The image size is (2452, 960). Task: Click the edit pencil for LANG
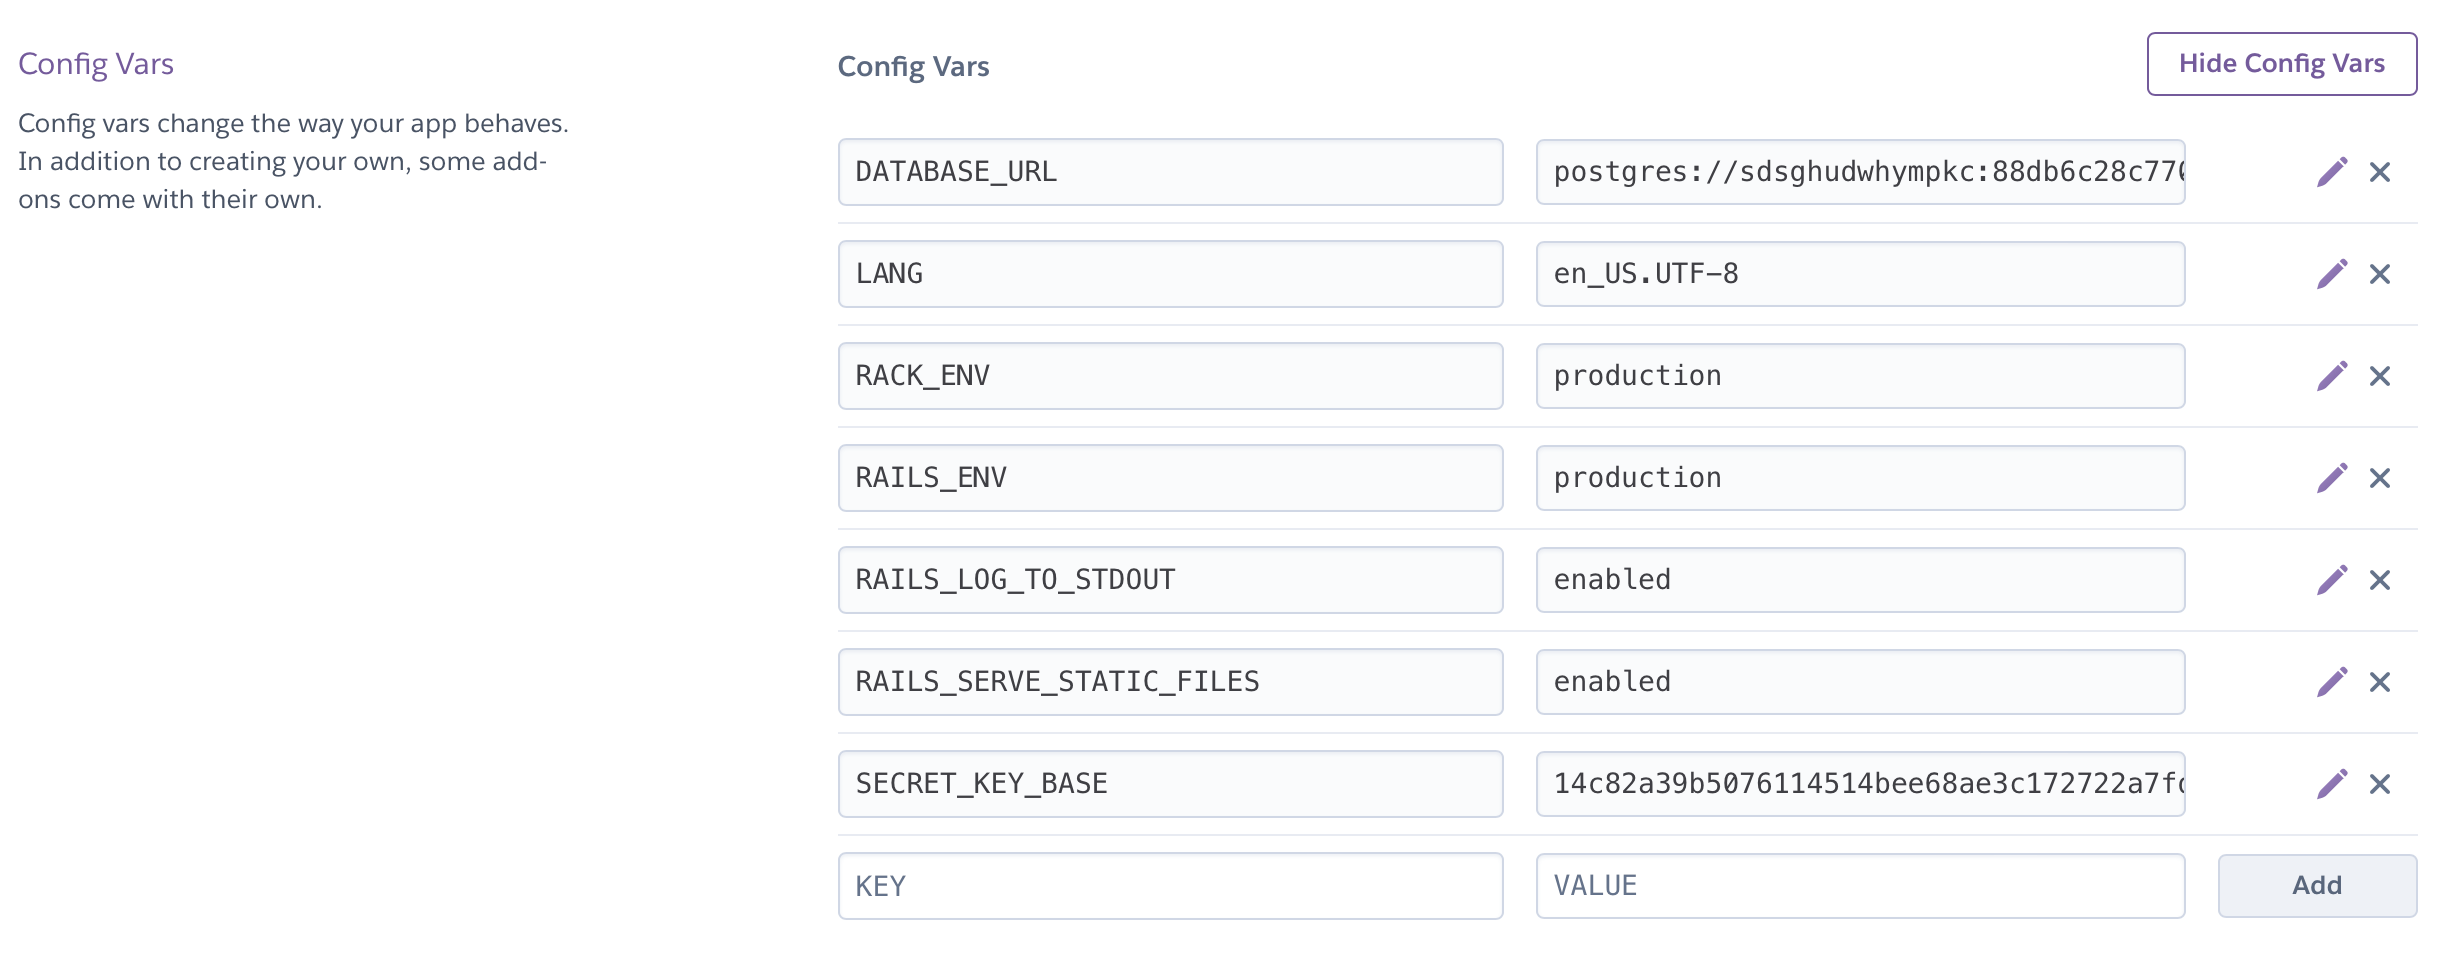click(2334, 273)
